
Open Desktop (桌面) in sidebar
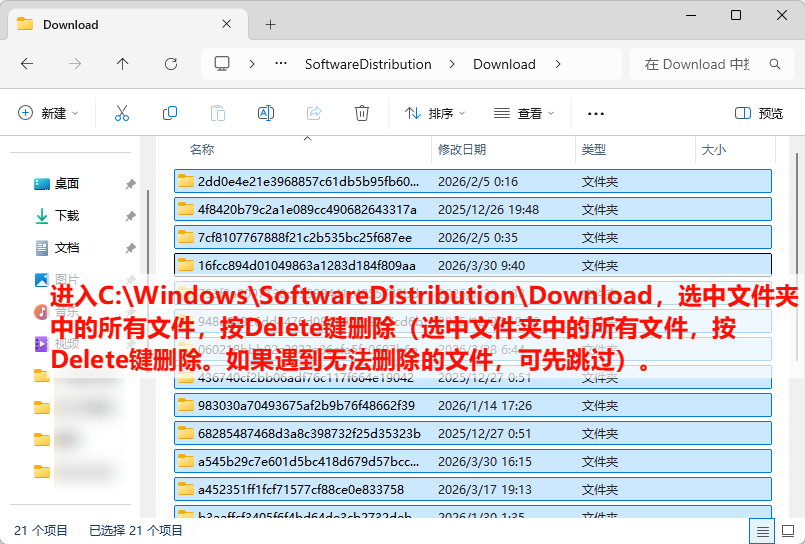[x=66, y=184]
